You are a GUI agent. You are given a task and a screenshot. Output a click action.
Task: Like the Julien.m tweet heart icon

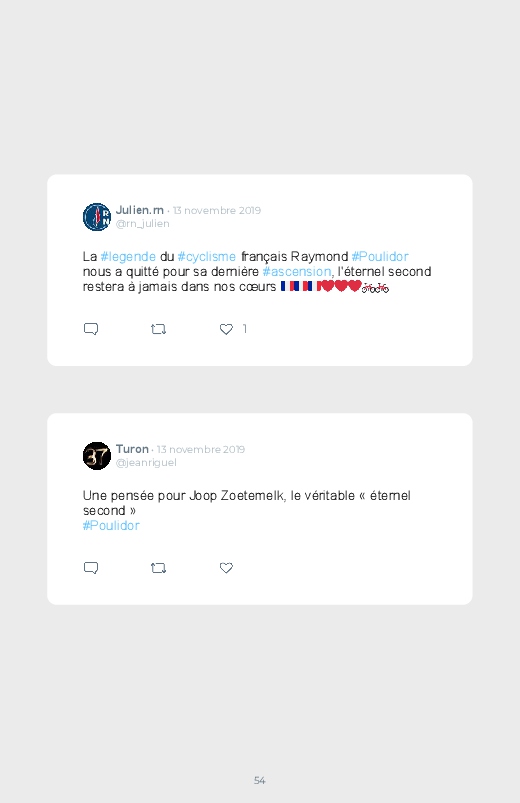pos(226,329)
